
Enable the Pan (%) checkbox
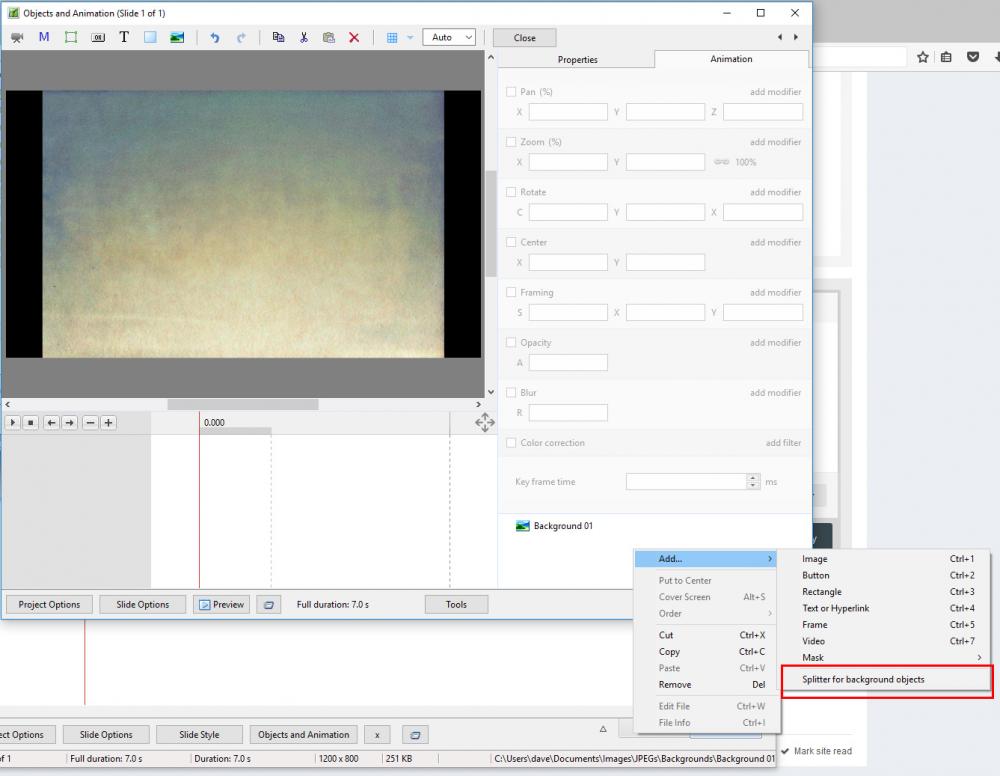tap(511, 92)
